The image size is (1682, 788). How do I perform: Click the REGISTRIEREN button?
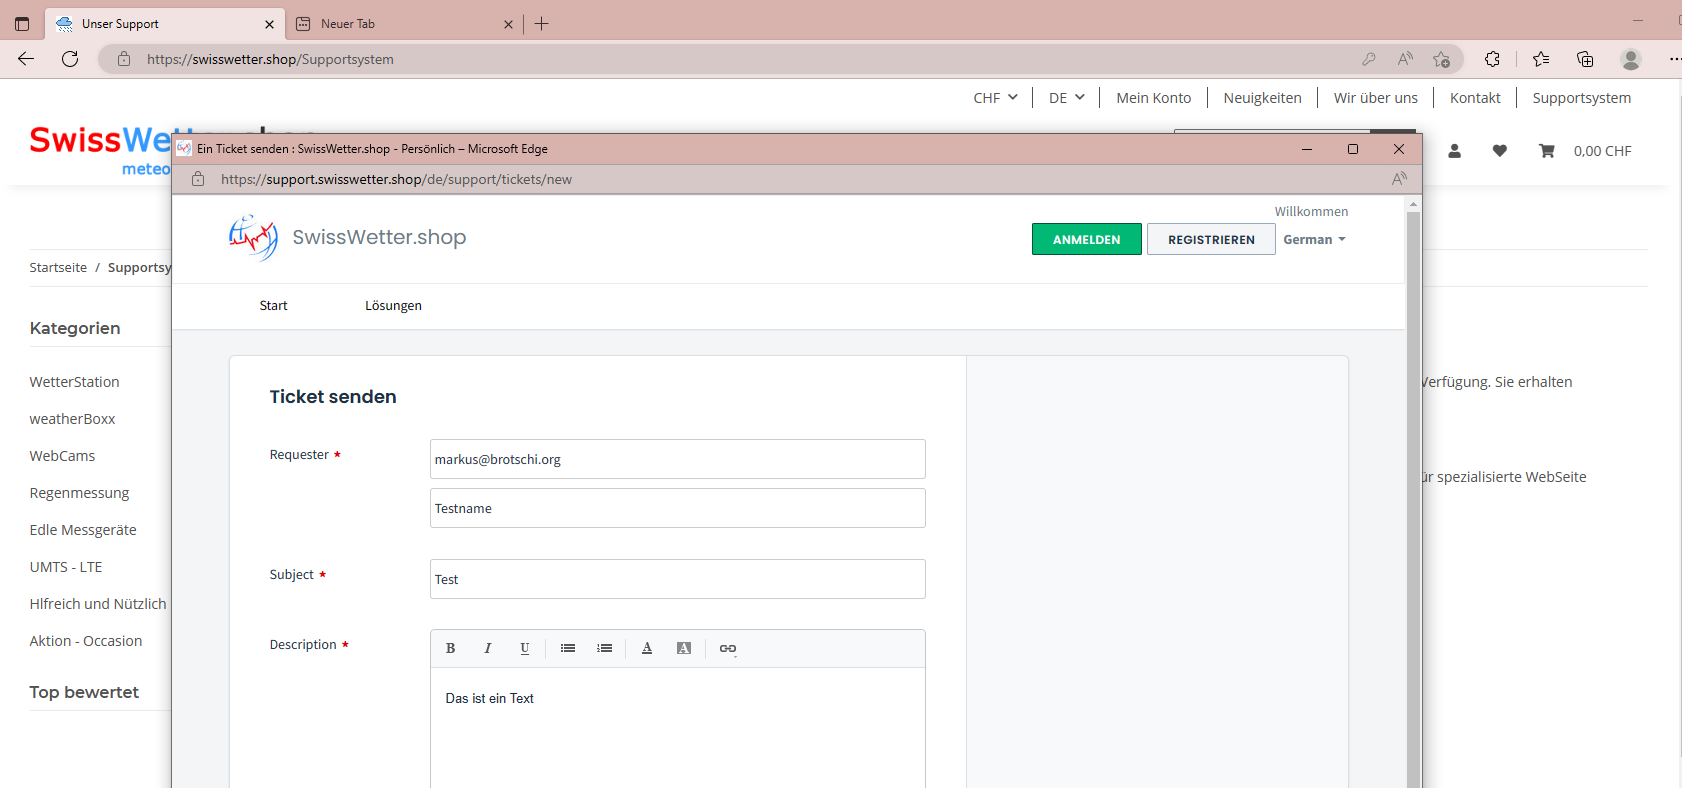[x=1211, y=240]
